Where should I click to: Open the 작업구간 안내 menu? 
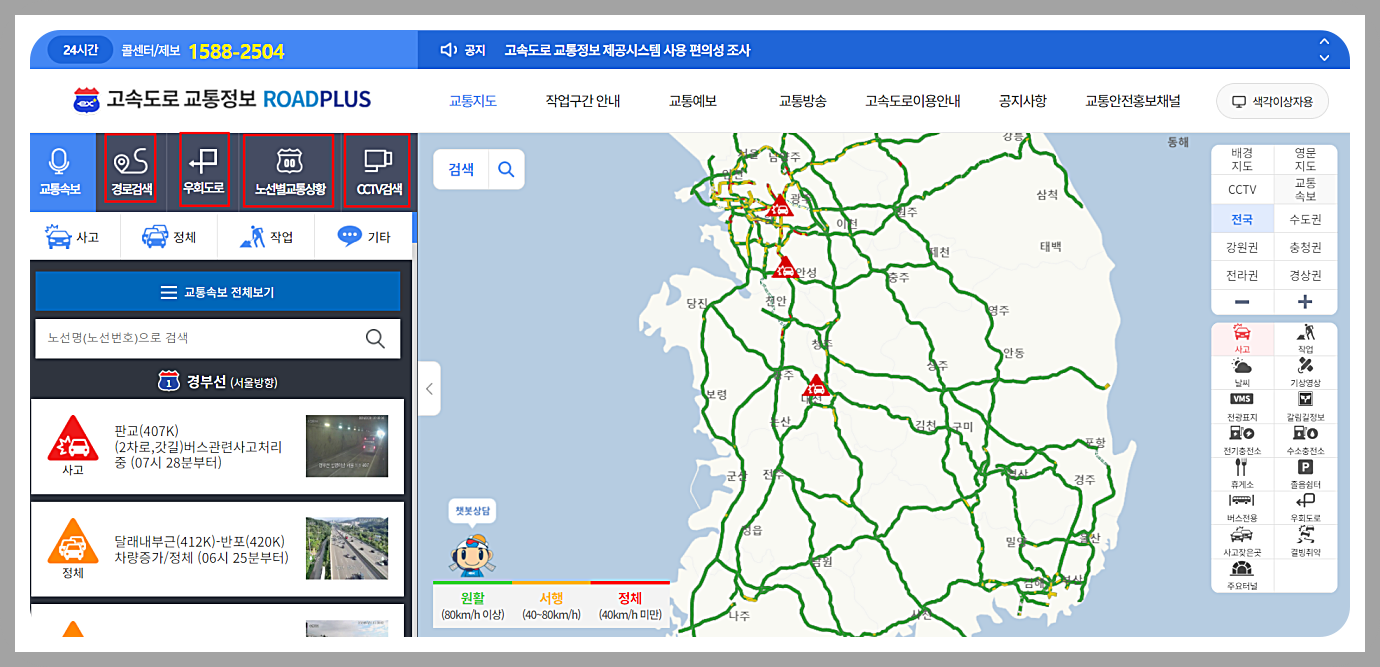point(583,101)
